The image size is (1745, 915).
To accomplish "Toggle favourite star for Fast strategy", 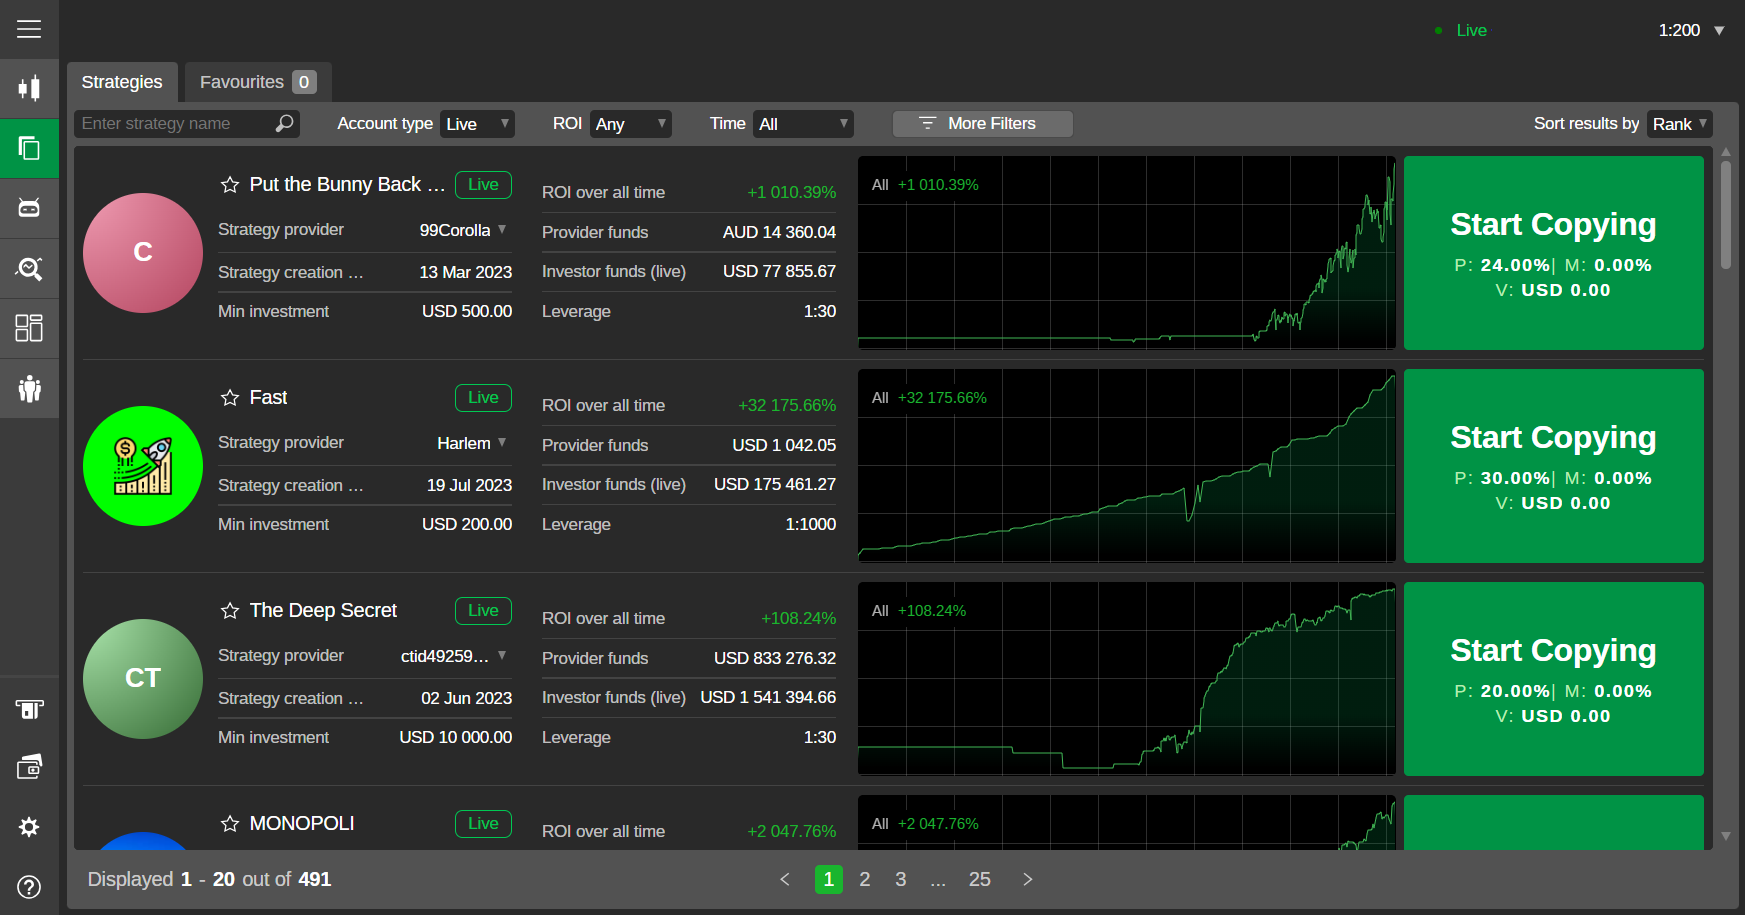I will pyautogui.click(x=230, y=398).
